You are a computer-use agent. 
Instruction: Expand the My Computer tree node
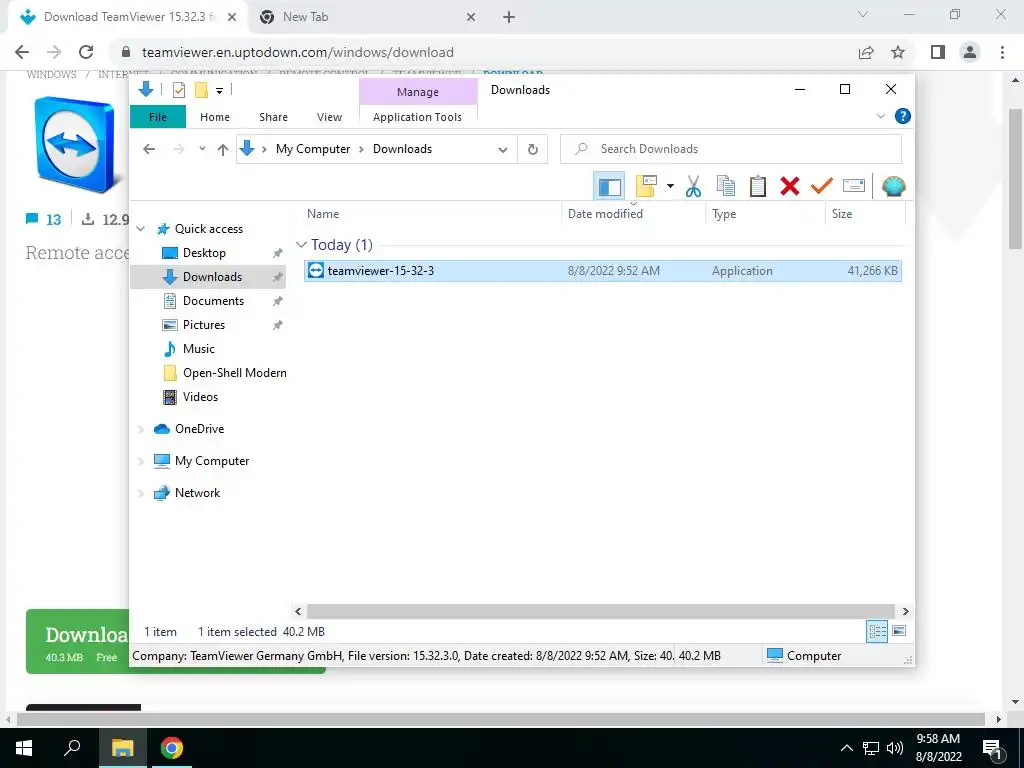pos(140,462)
